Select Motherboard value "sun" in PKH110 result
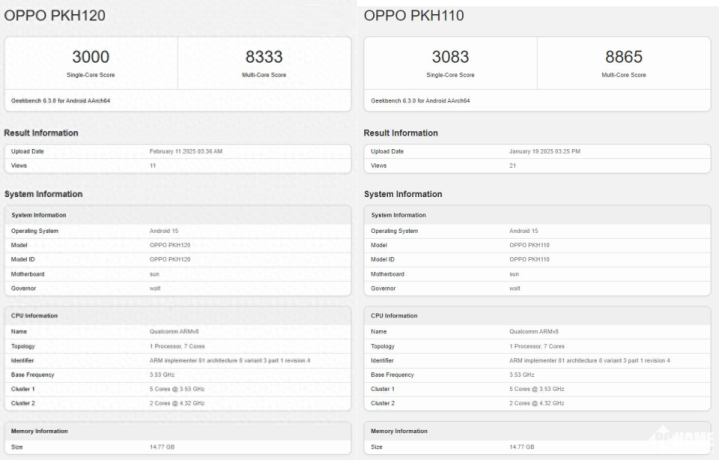 pos(514,274)
